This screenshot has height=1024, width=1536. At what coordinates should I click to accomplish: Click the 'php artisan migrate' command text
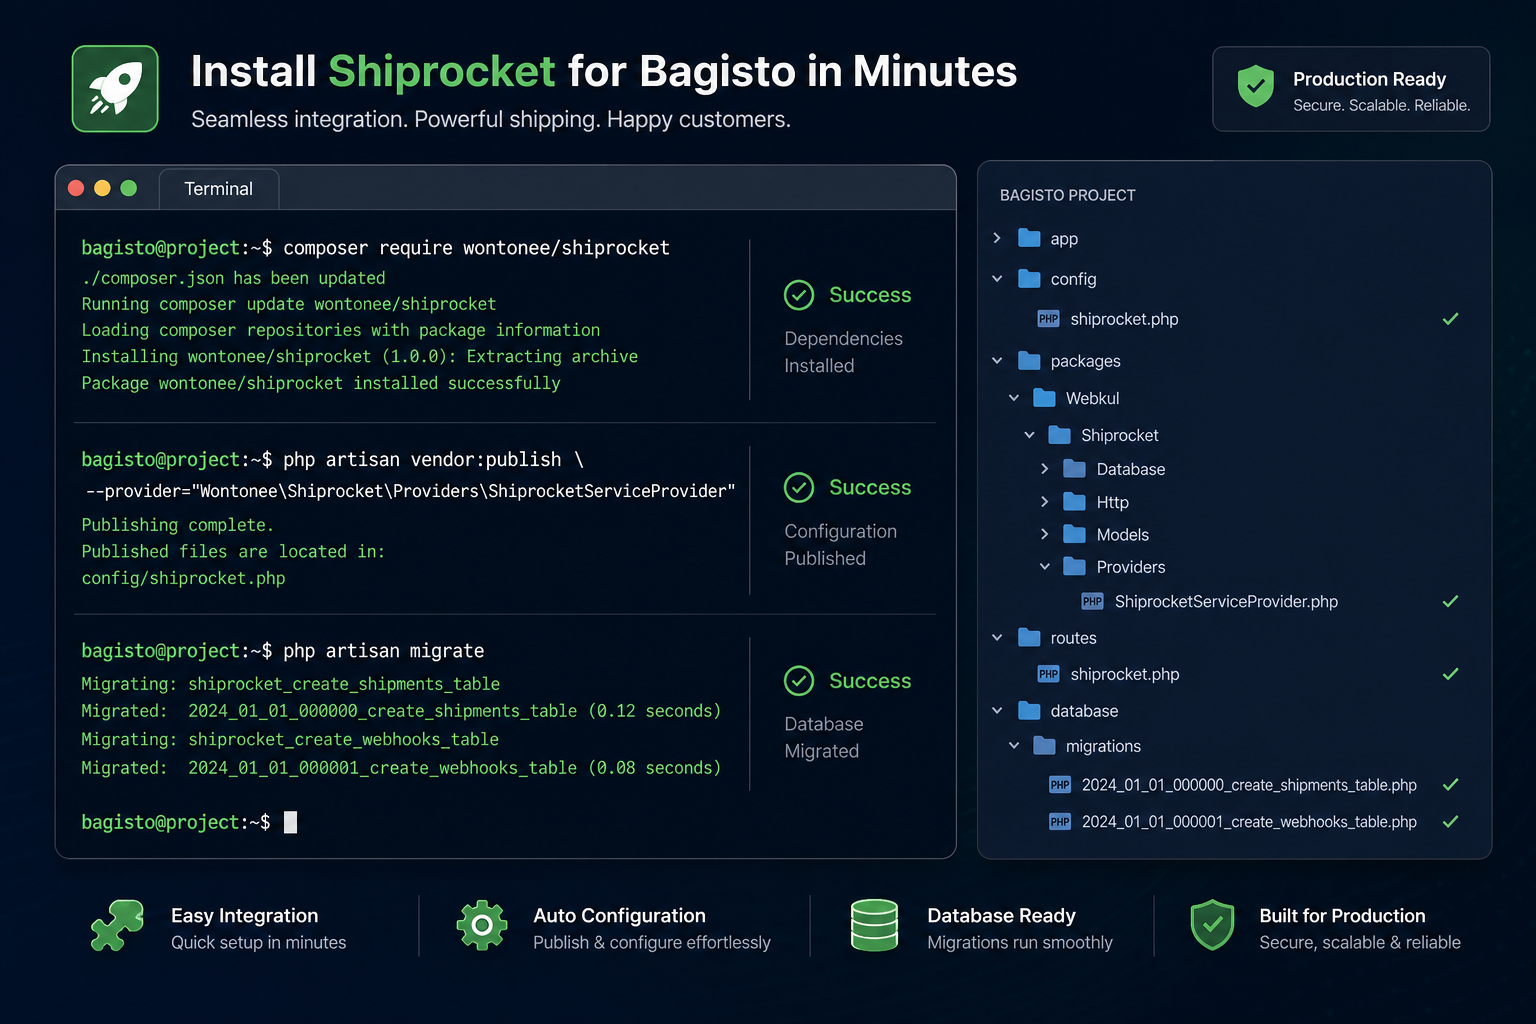click(383, 651)
